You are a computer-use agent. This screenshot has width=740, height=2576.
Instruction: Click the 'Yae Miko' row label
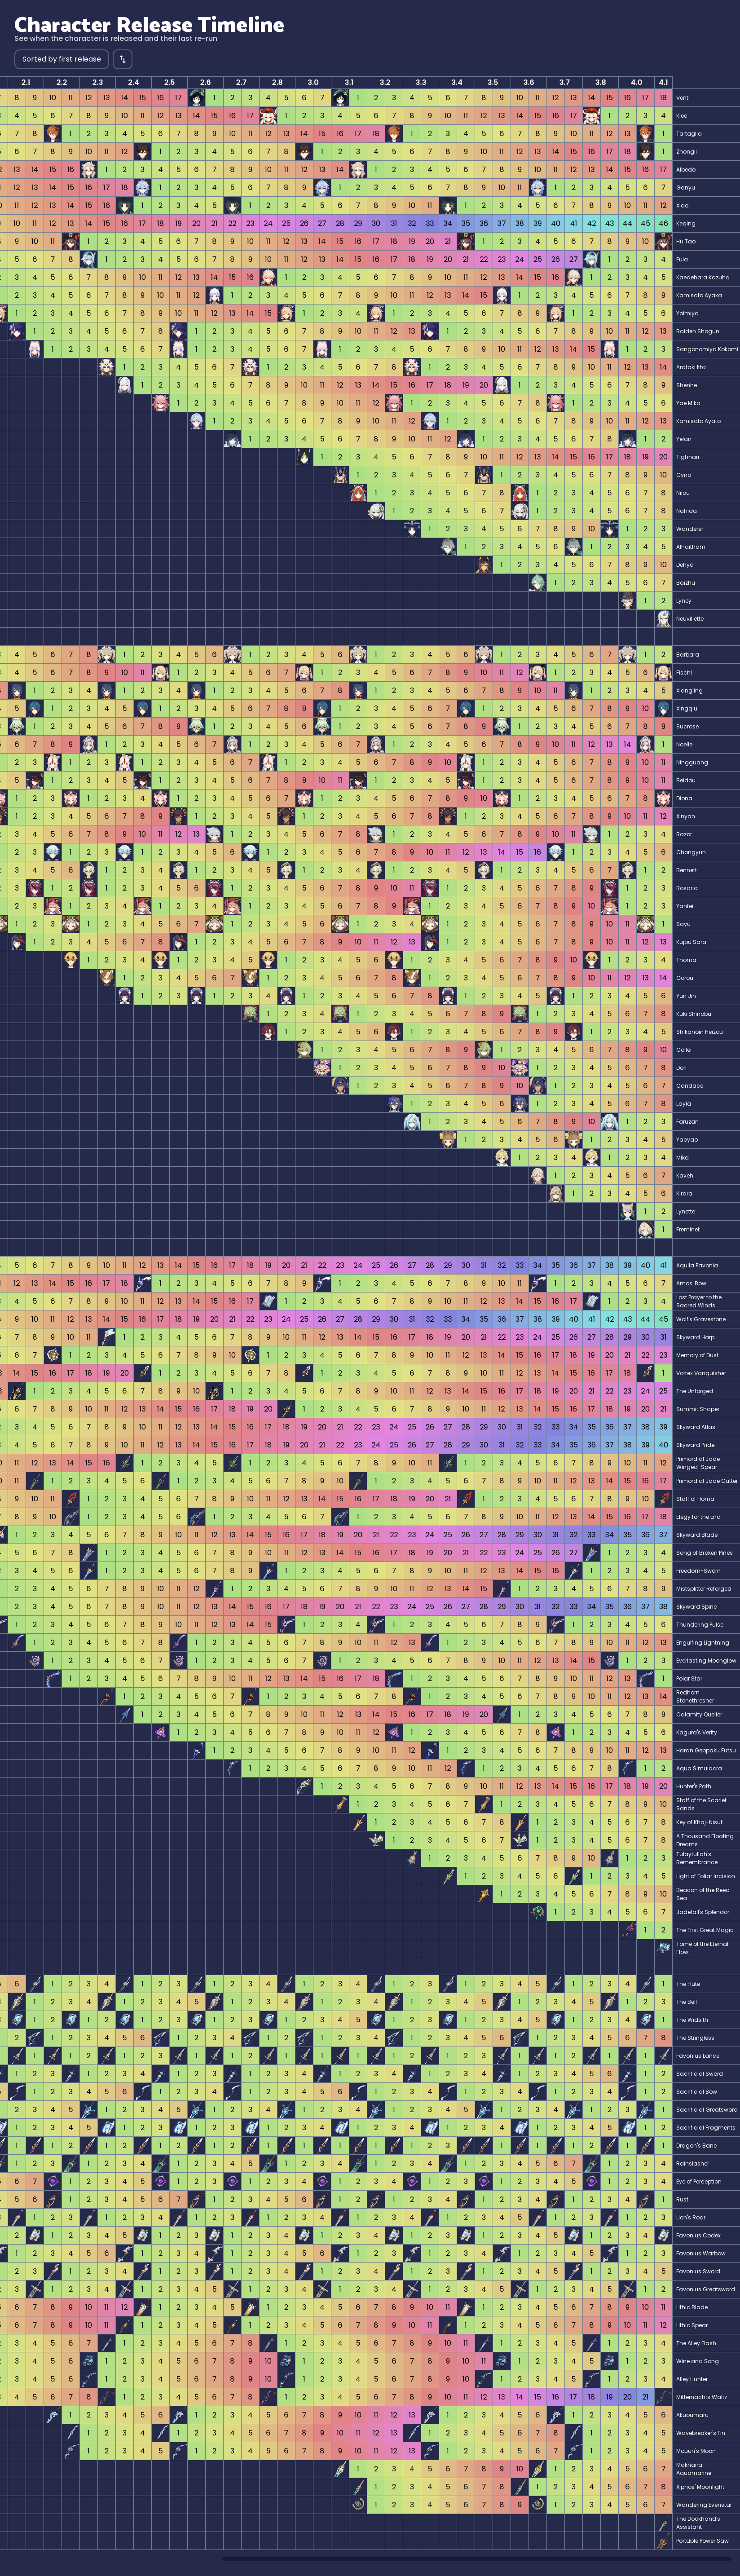[x=688, y=403]
